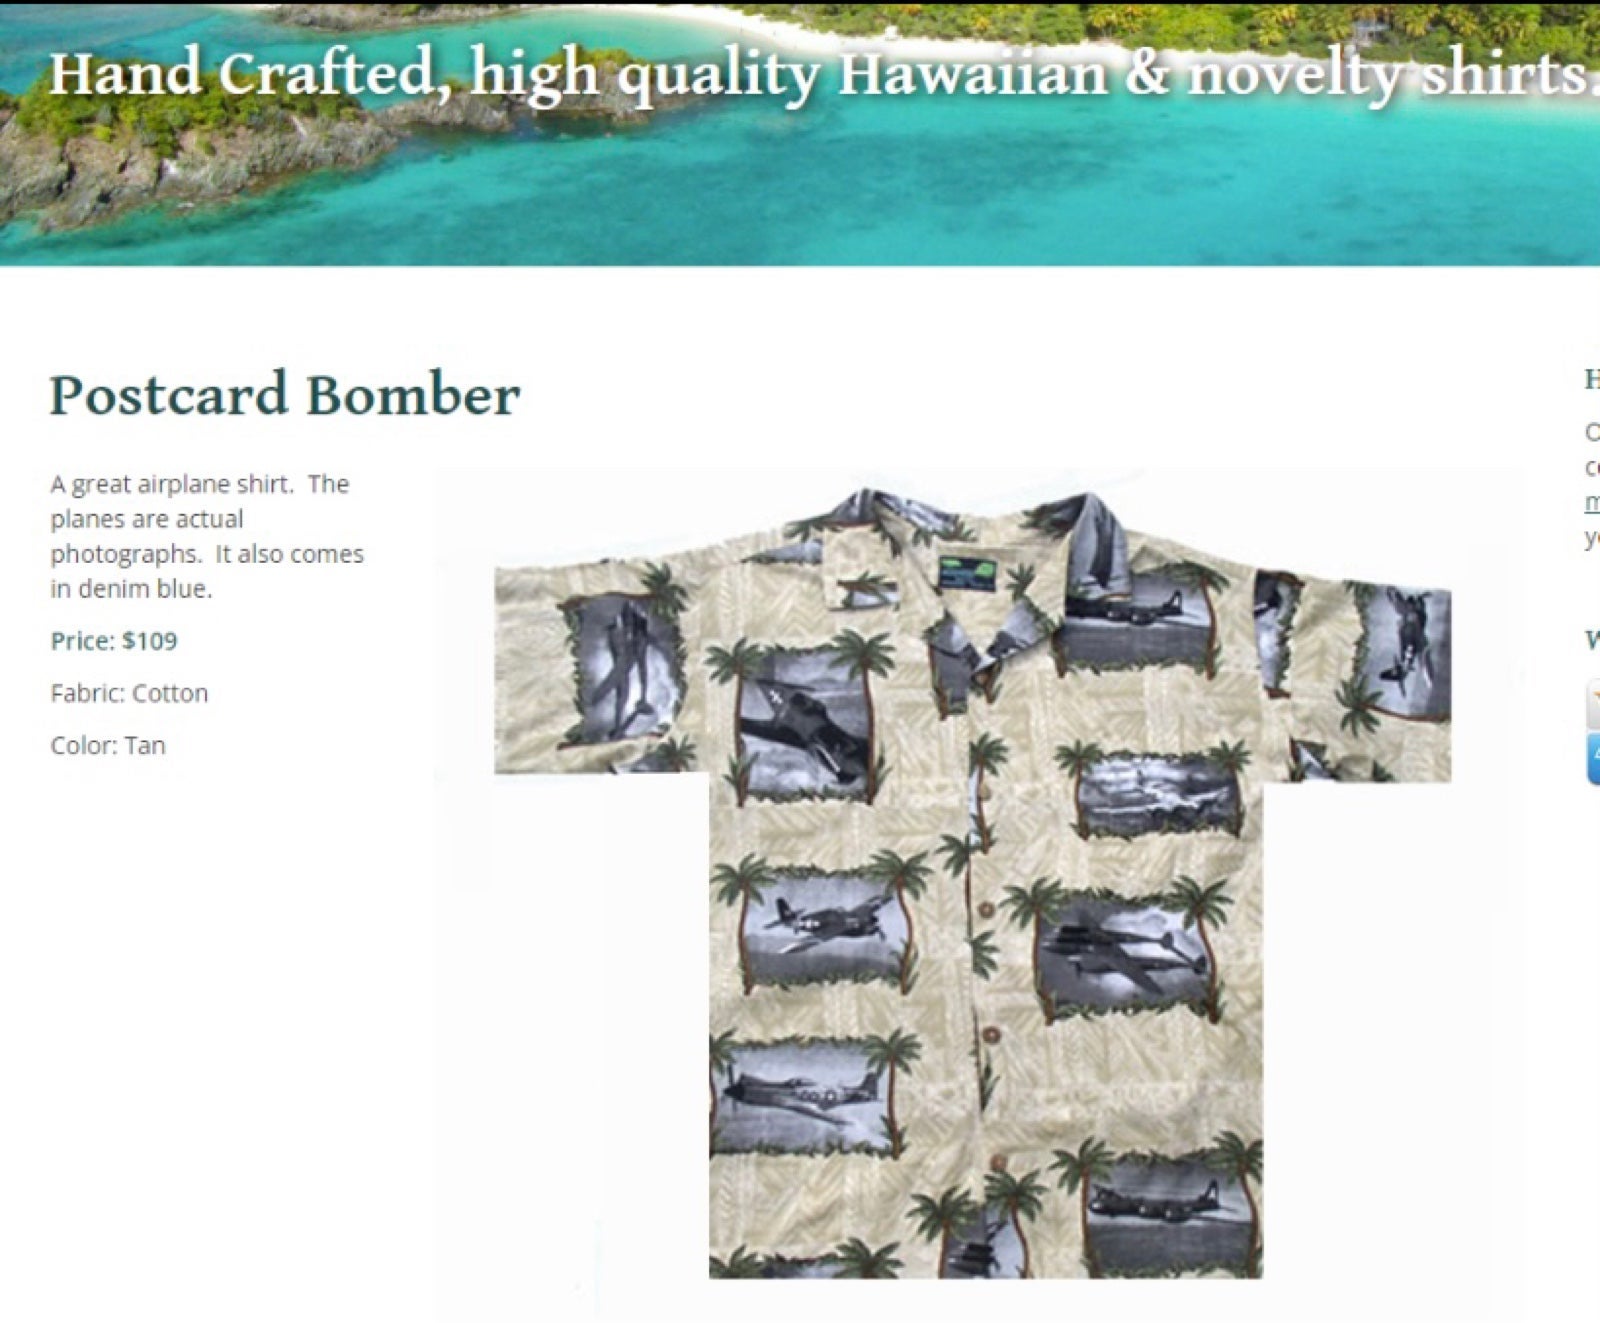Click the lowest brown button on the shirt
Screen dimensions: 1600x1323
coord(999,1161)
